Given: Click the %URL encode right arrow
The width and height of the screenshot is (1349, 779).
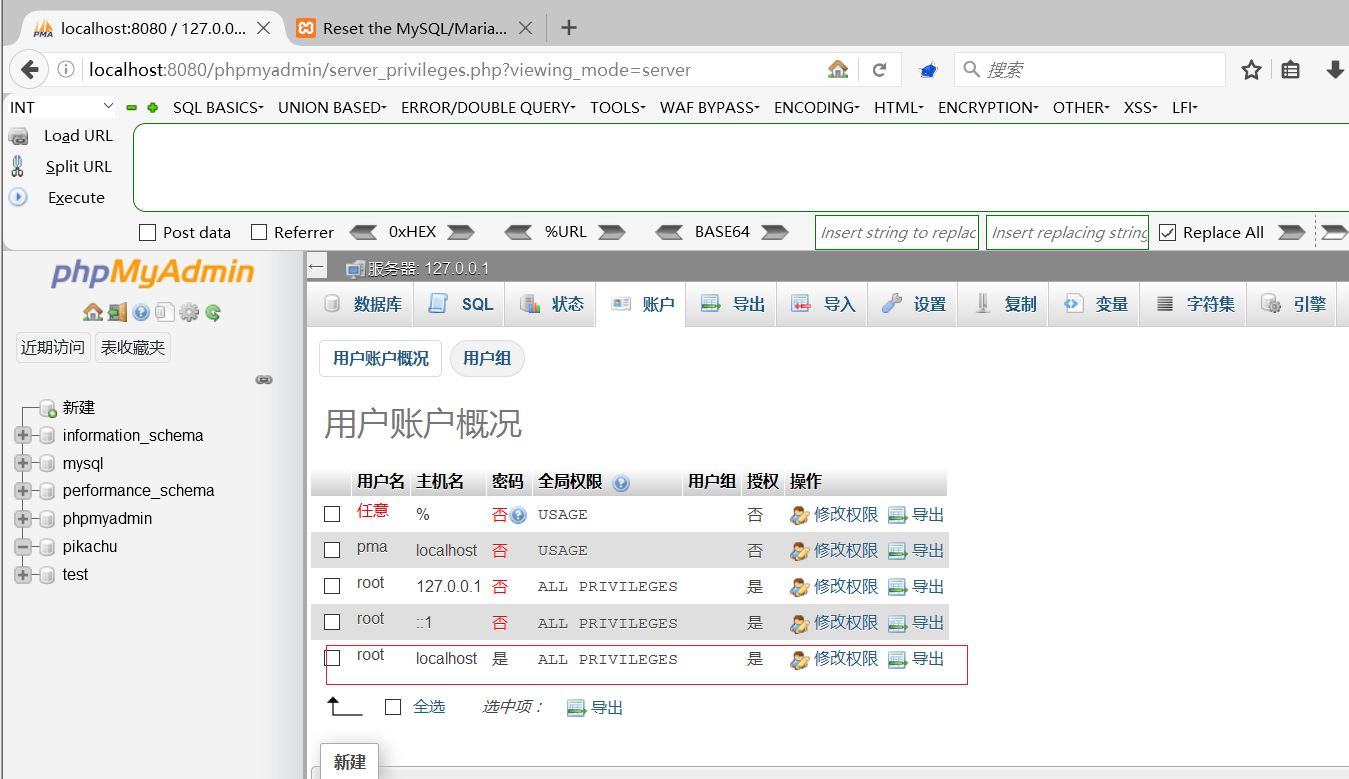Looking at the screenshot, I should (611, 232).
